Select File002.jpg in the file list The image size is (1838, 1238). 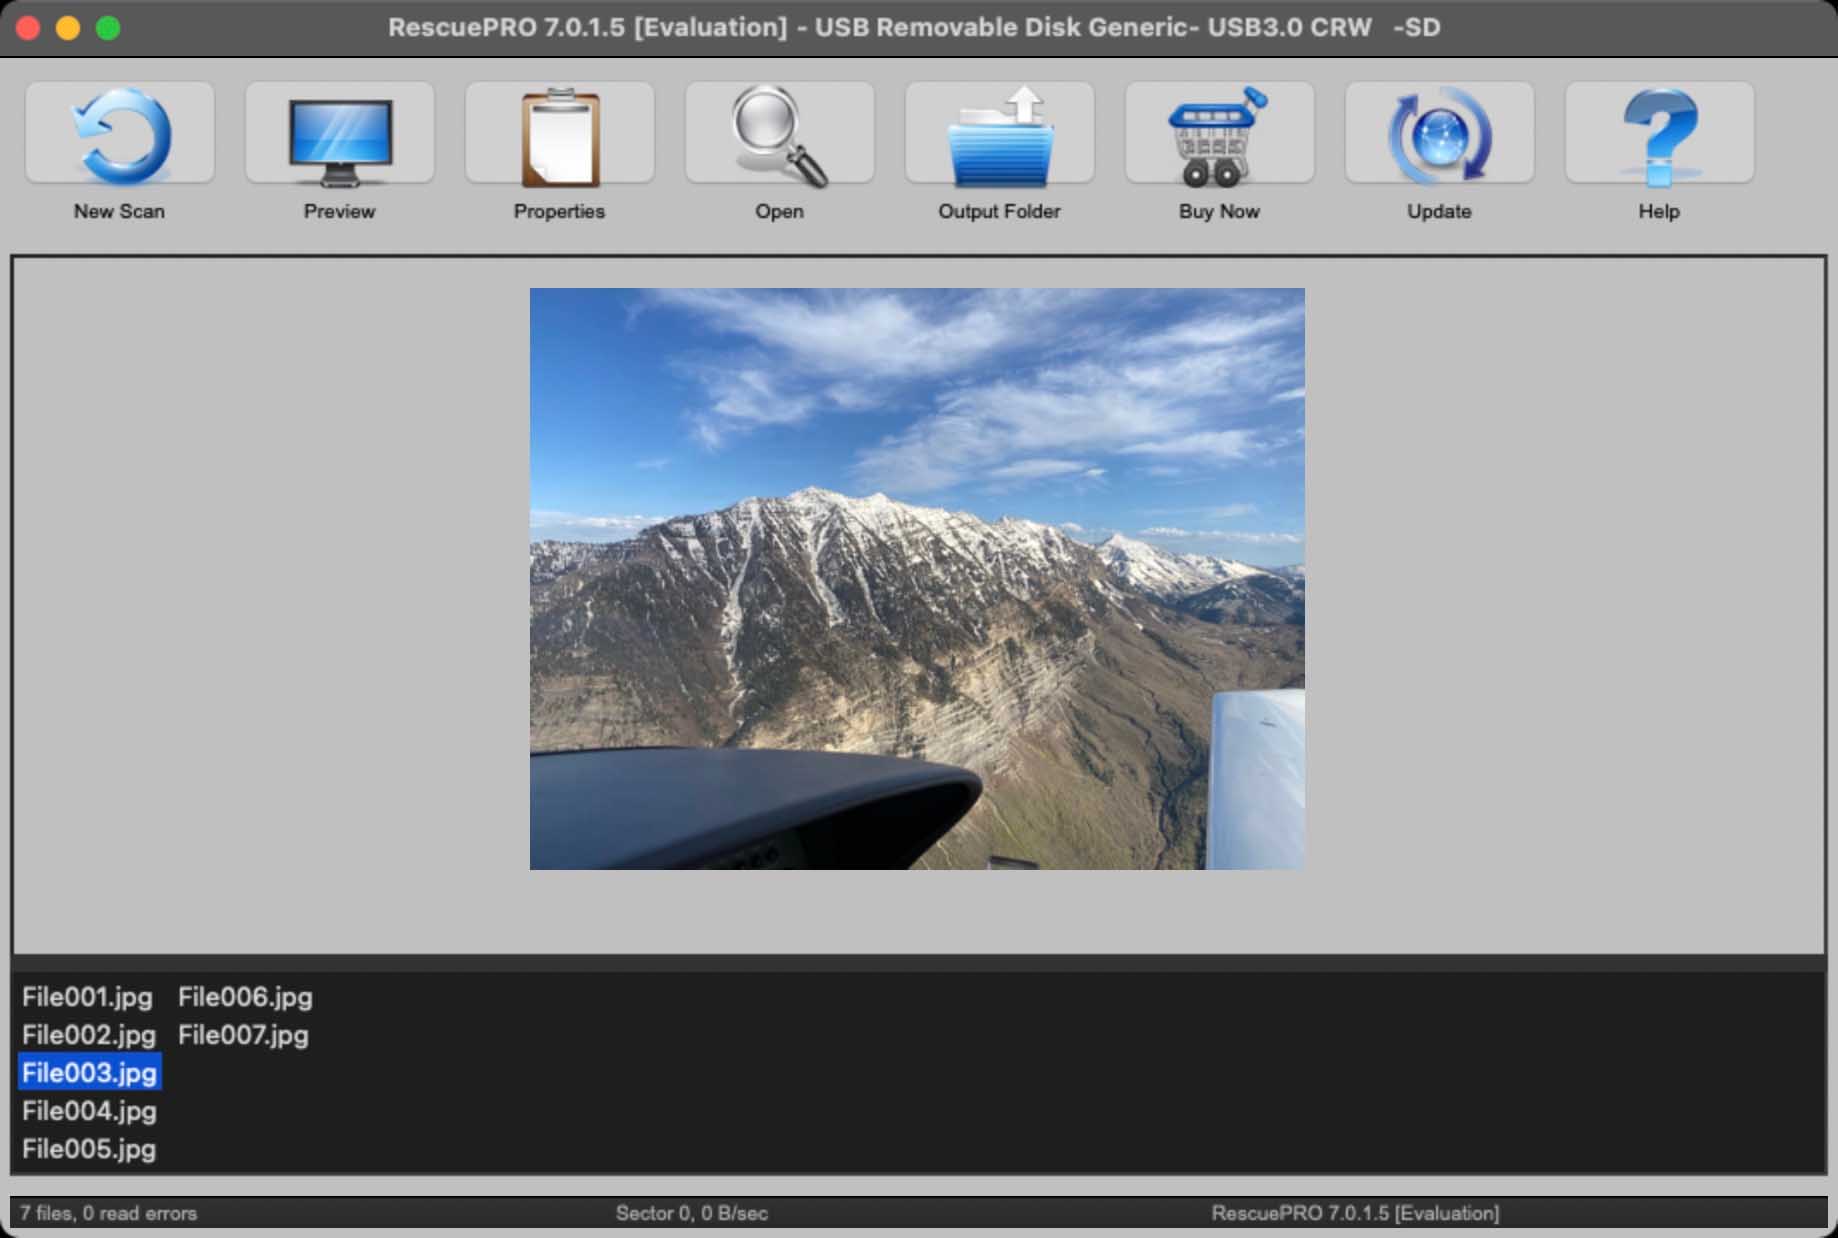(89, 1035)
